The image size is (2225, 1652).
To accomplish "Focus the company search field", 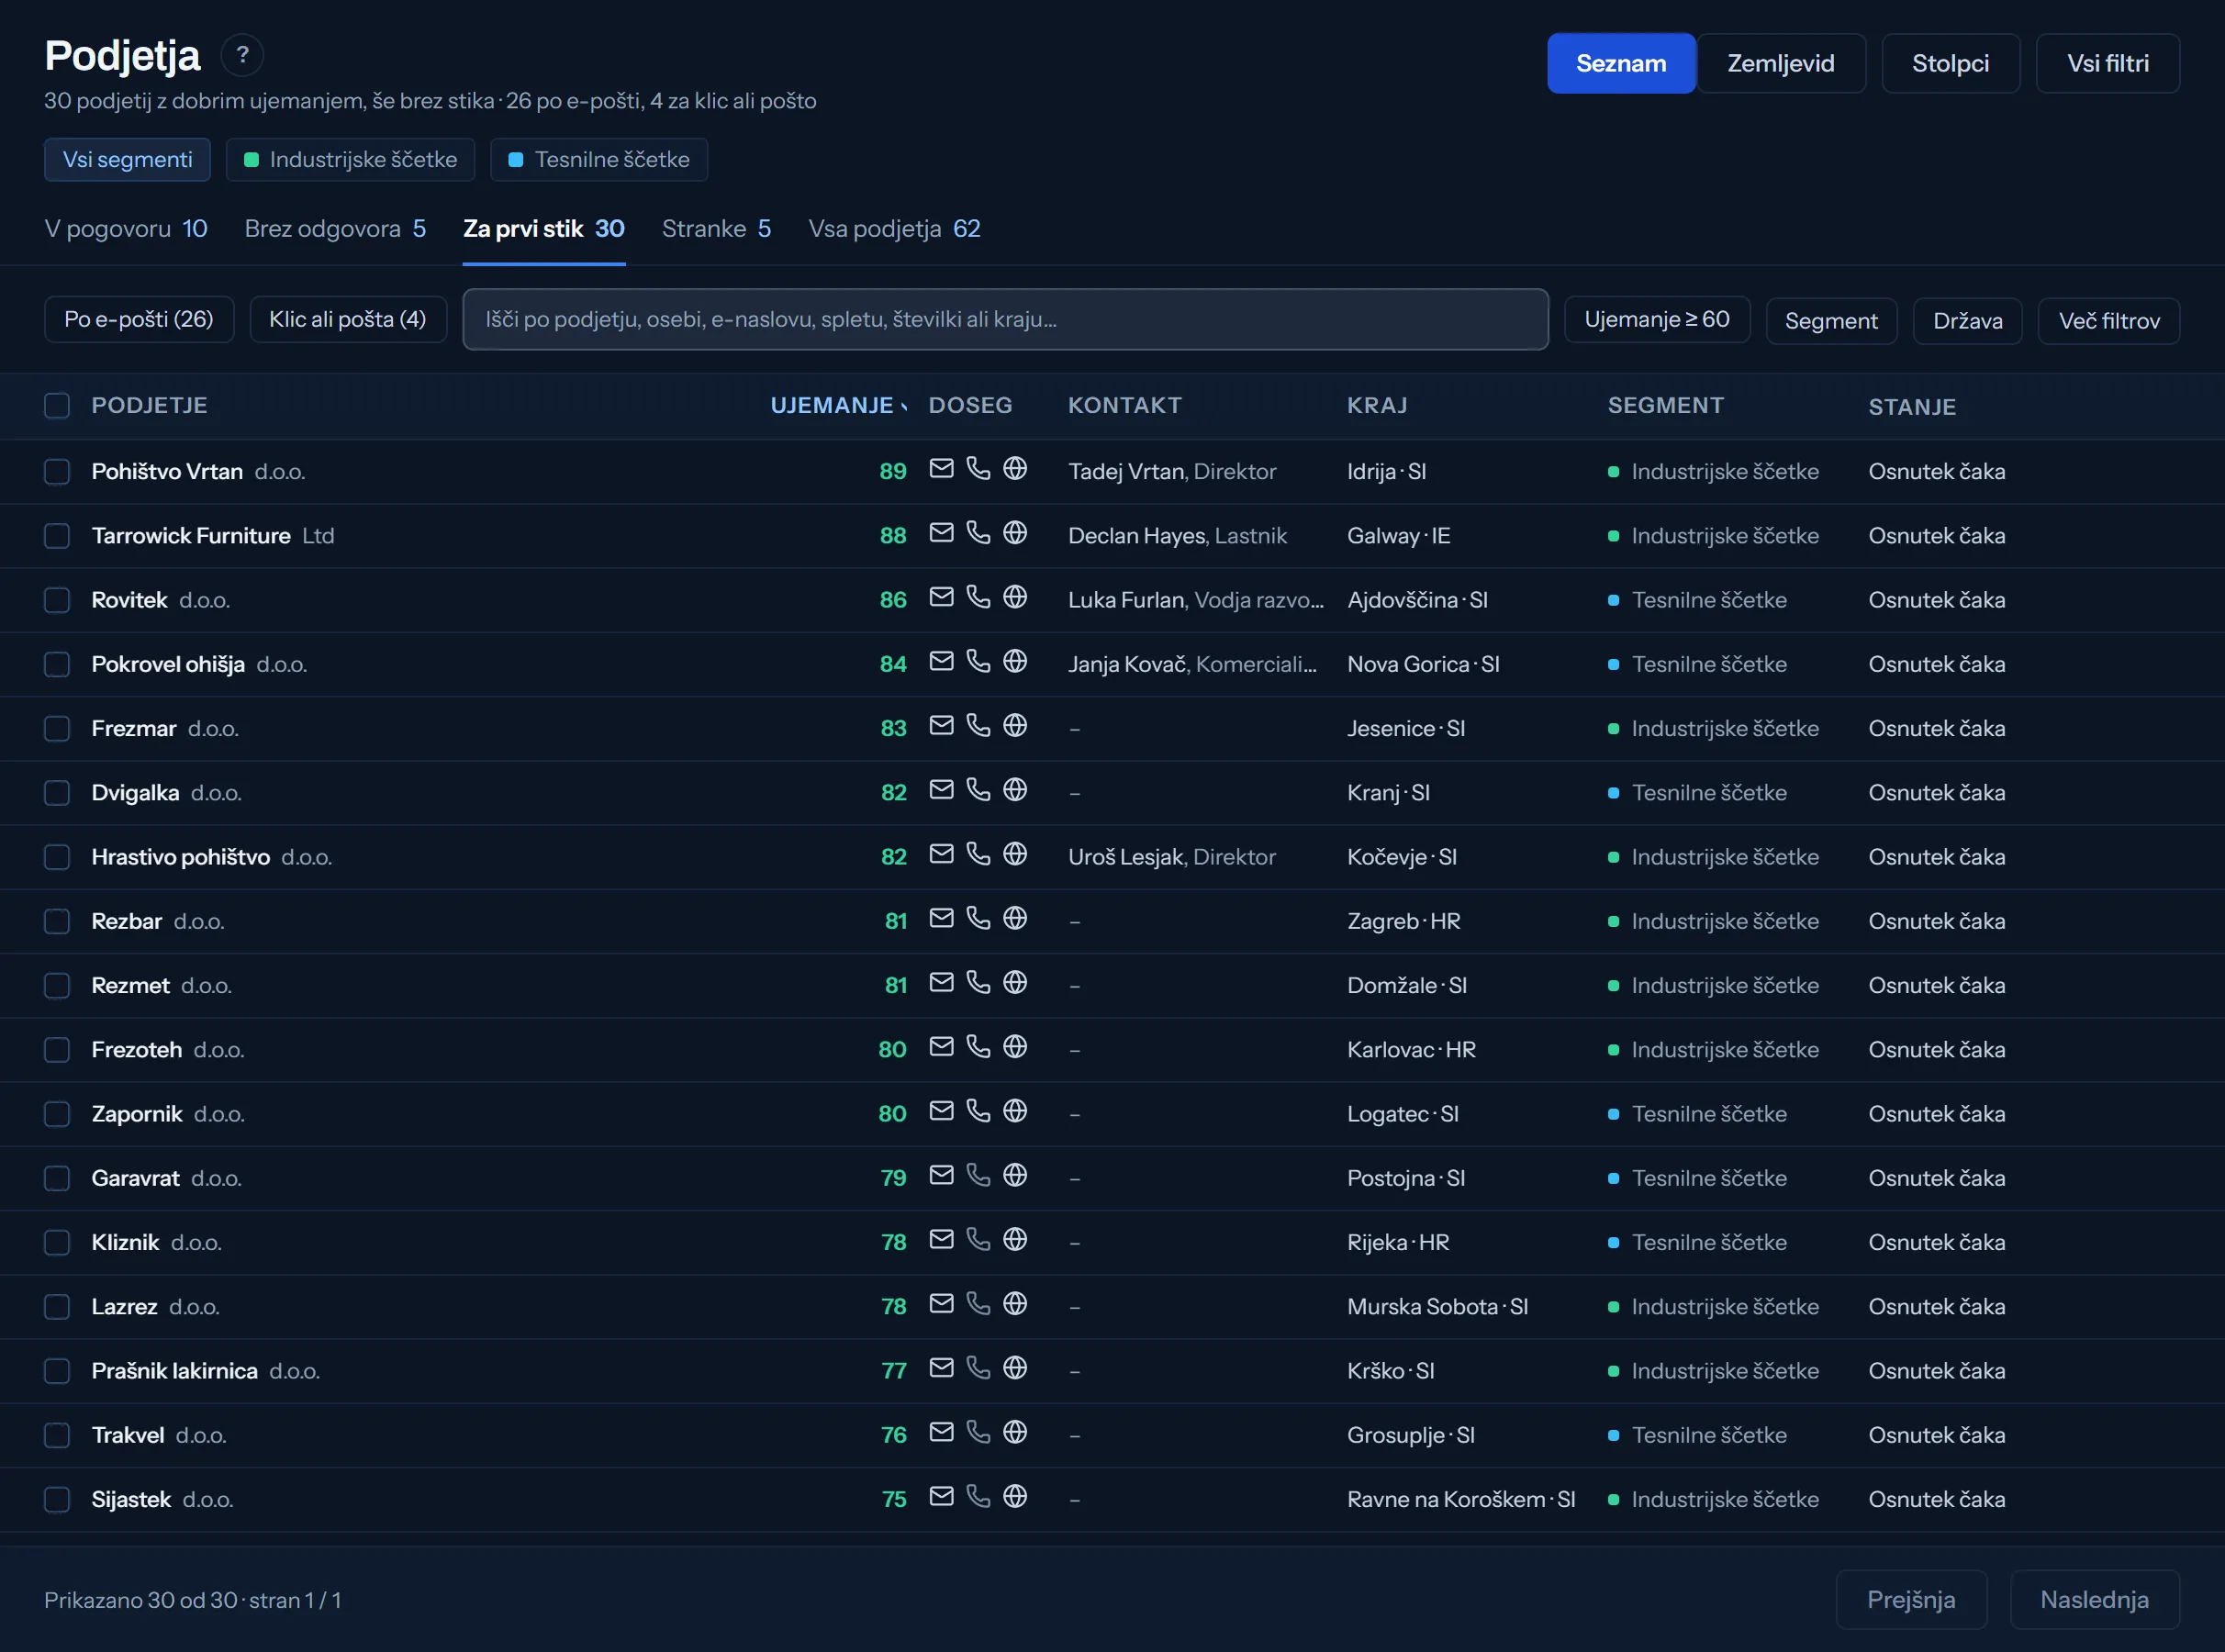I will [x=1005, y=320].
